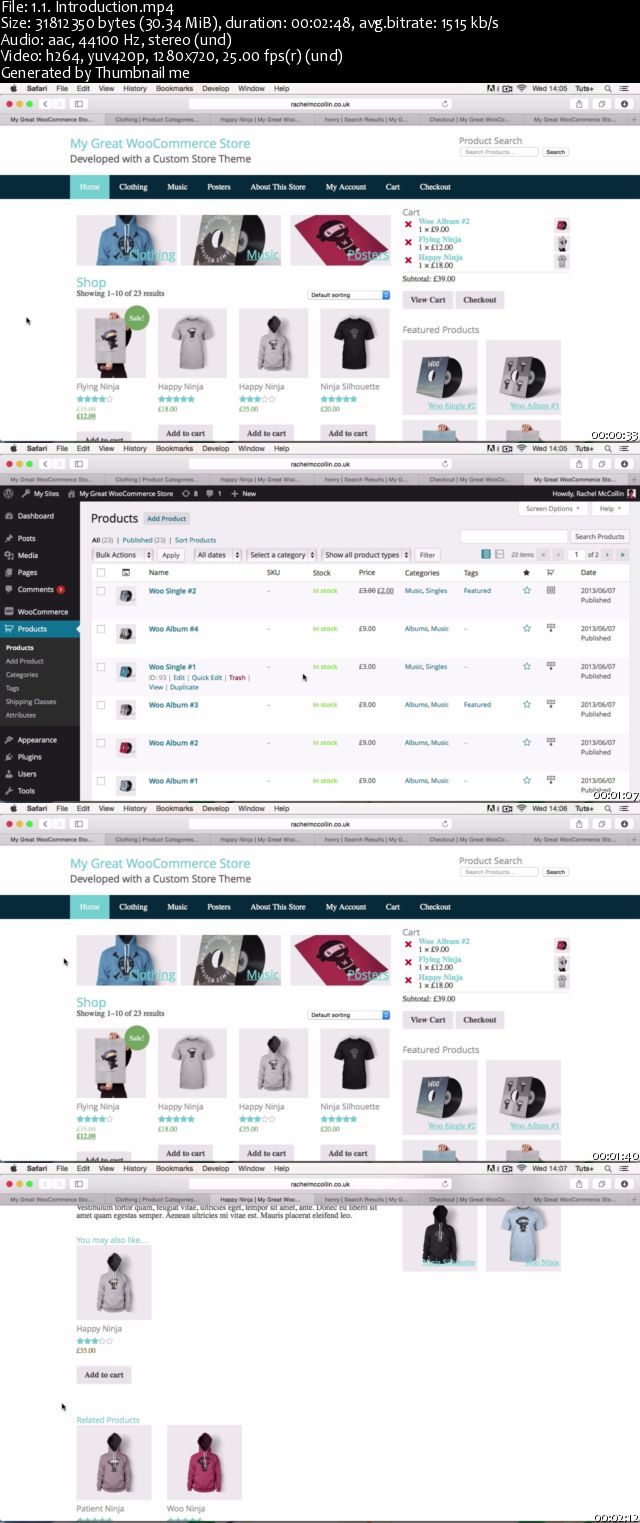The width and height of the screenshot is (640, 1523).
Task: Open Plugins in the WordPress admin sidebar
Action: click(29, 757)
